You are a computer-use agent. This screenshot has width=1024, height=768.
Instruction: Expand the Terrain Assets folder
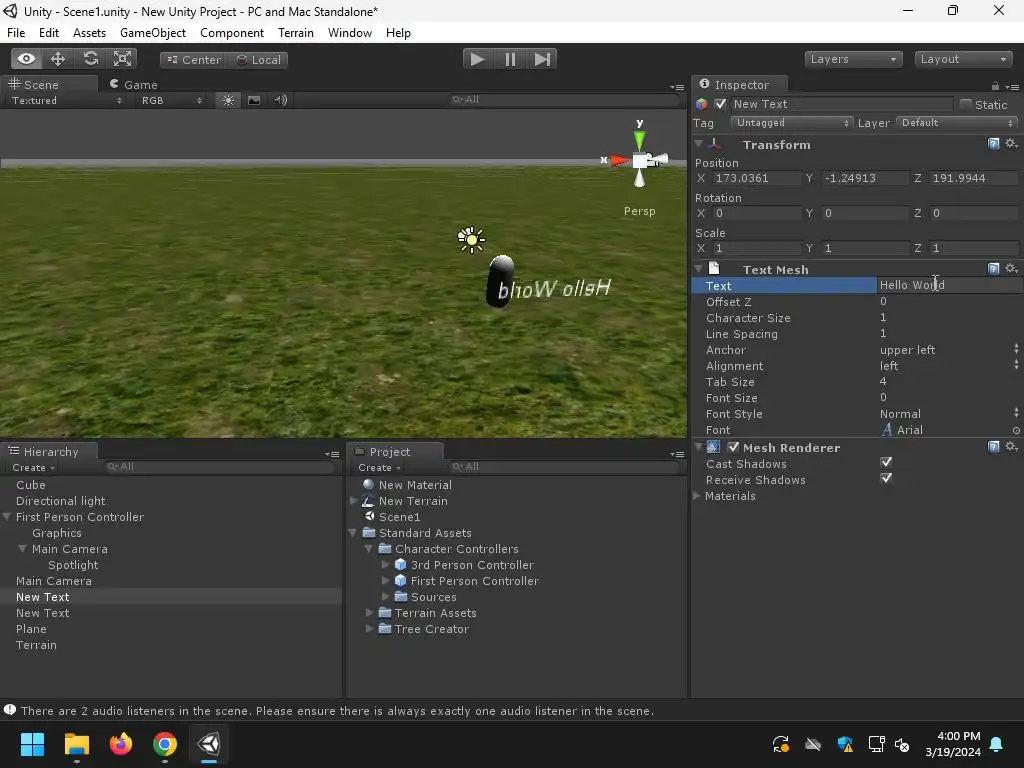(x=370, y=613)
